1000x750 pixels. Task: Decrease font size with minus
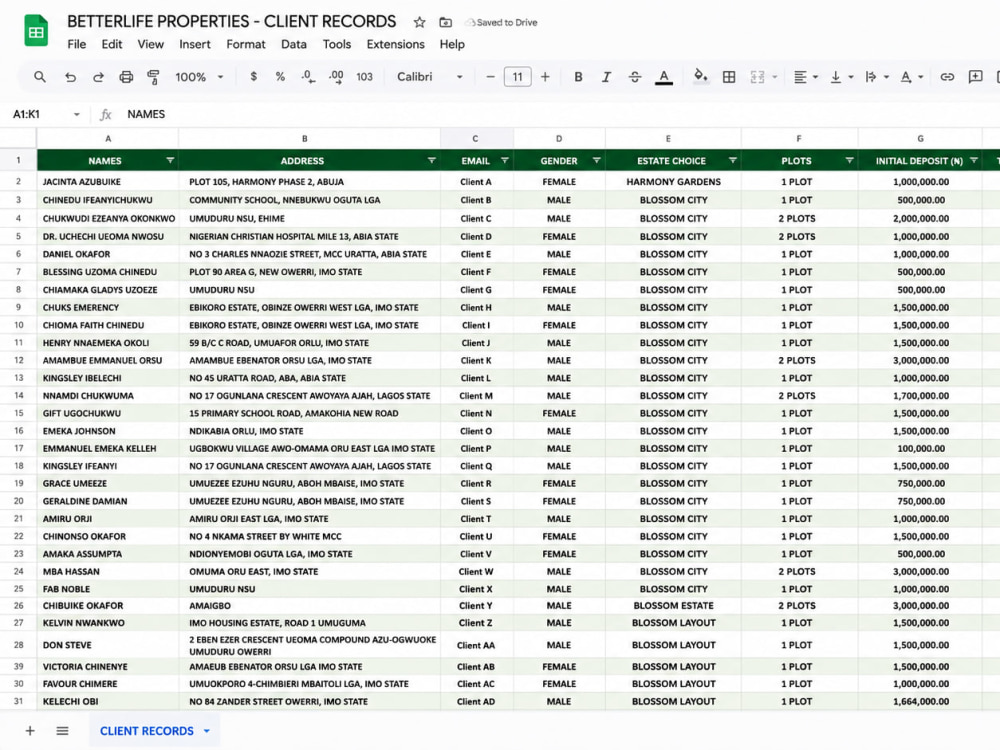pyautogui.click(x=490, y=77)
